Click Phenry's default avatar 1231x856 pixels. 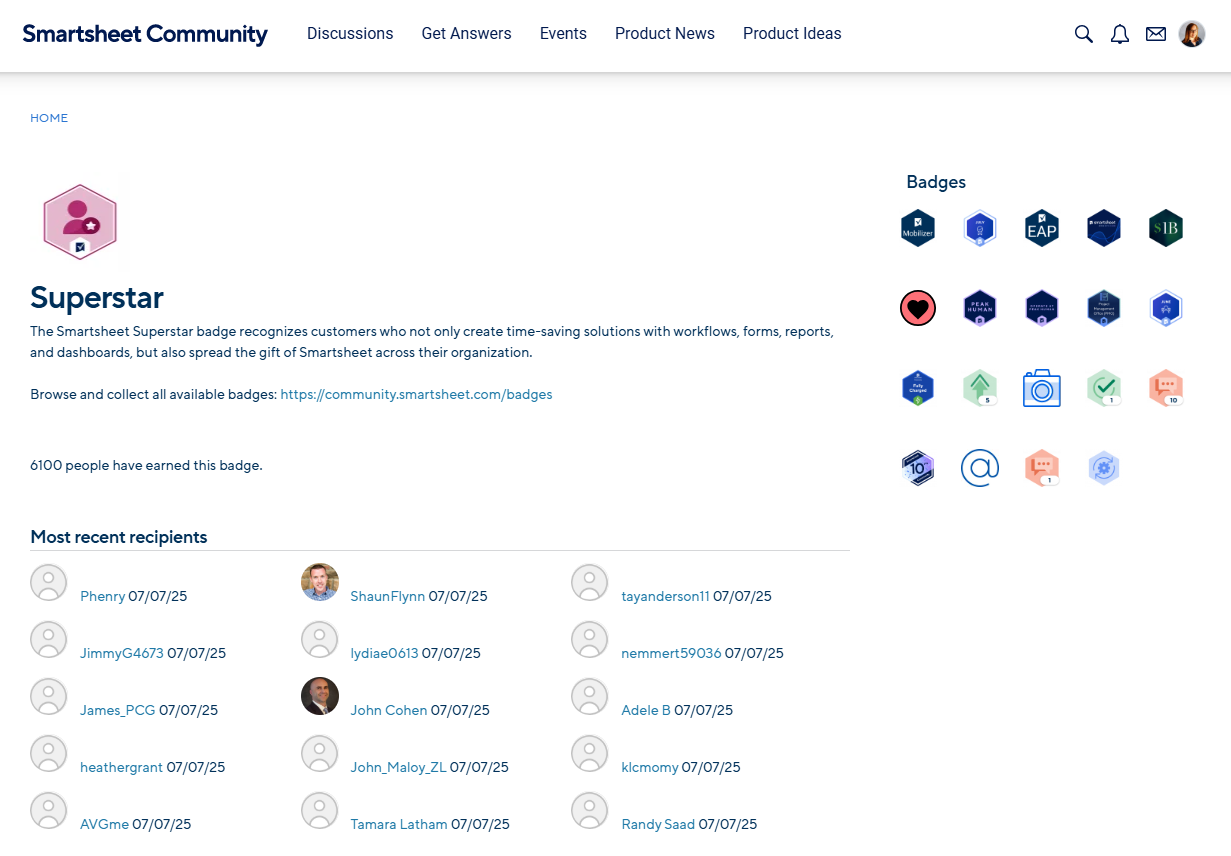coord(49,582)
